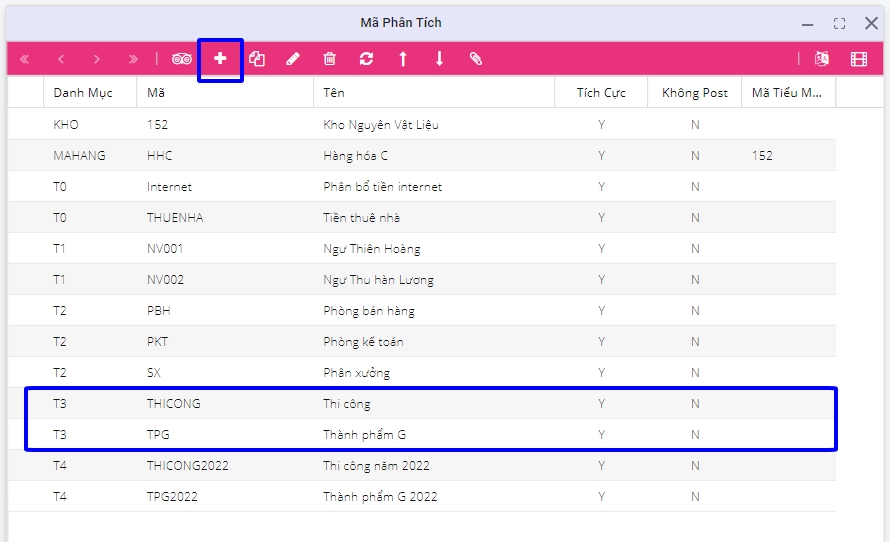This screenshot has width=890, height=542.
Task: Go to next record arrow
Action: tap(97, 59)
